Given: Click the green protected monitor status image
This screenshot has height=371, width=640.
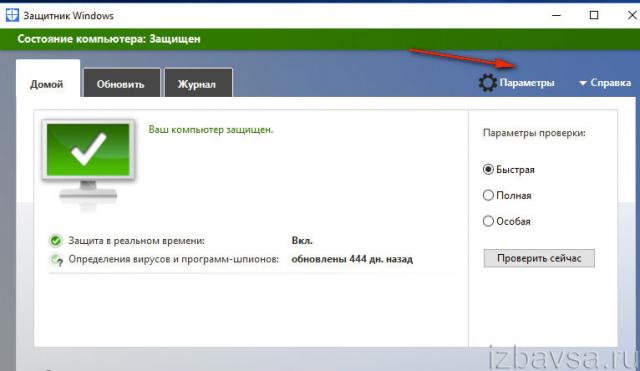Looking at the screenshot, I should tap(89, 165).
